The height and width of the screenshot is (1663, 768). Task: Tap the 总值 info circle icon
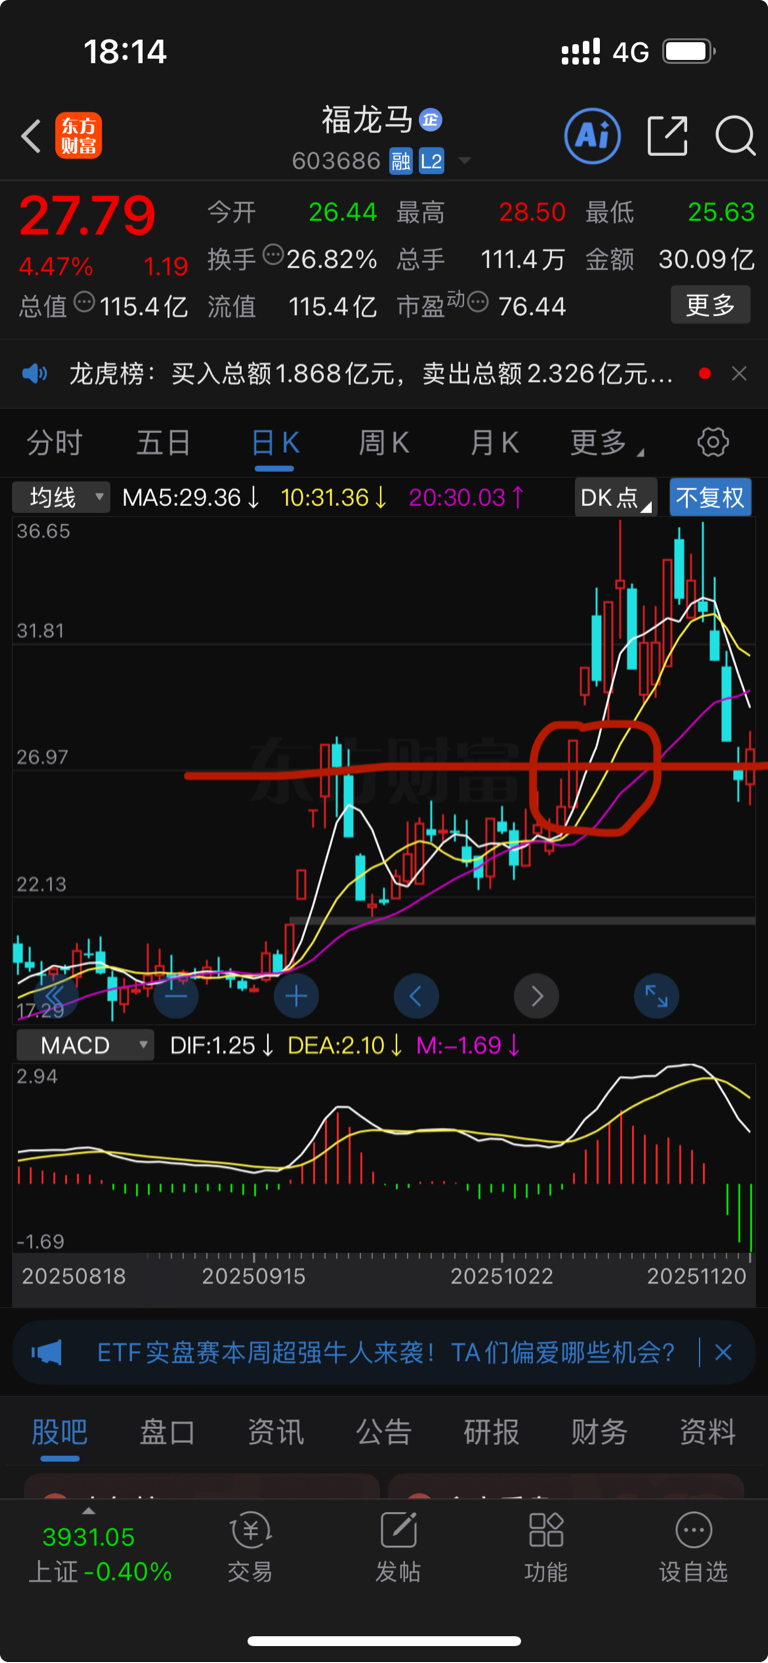84,302
